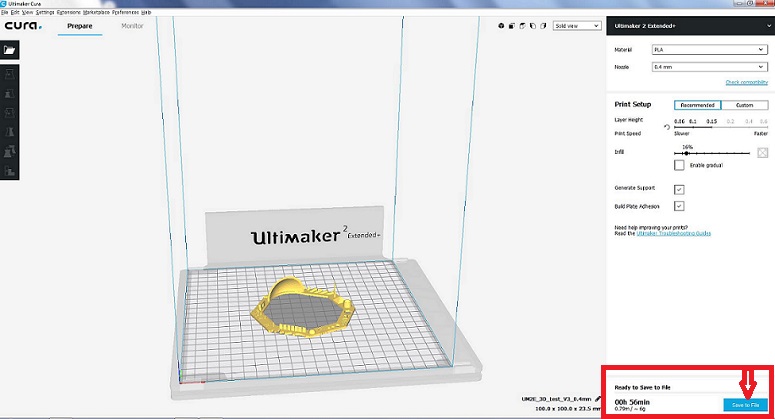
Task: Click the infill pattern preview icon
Action: (x=762, y=153)
